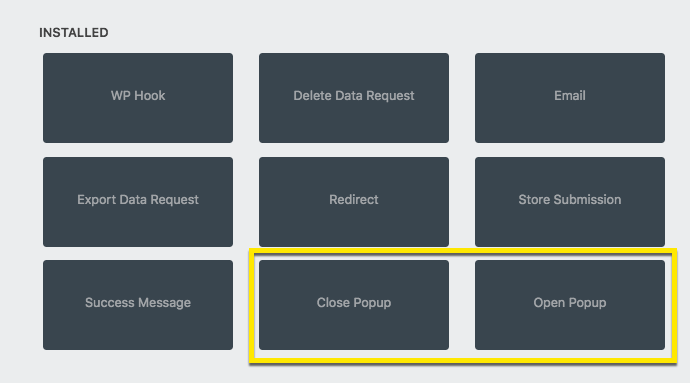Image resolution: width=690 pixels, height=383 pixels.
Task: Click the "Email" label inside its tile
Action: coord(570,96)
